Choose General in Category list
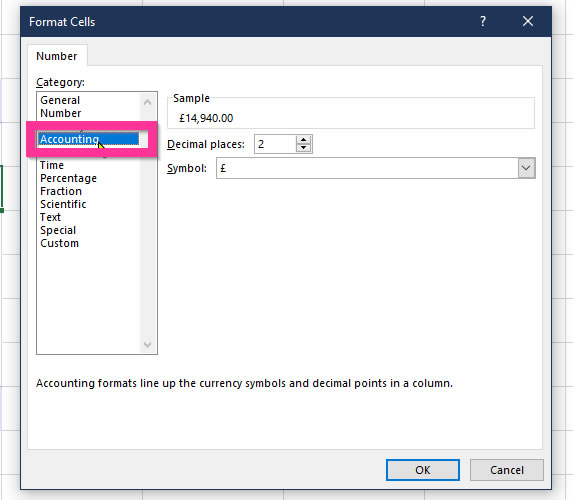 tap(60, 100)
